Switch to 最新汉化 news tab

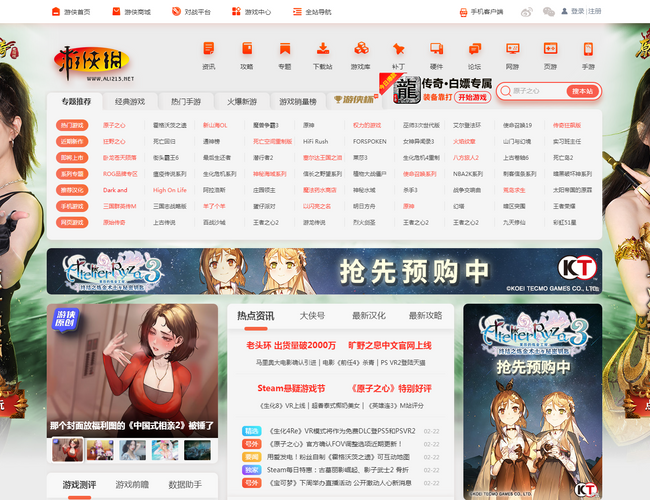tap(368, 315)
